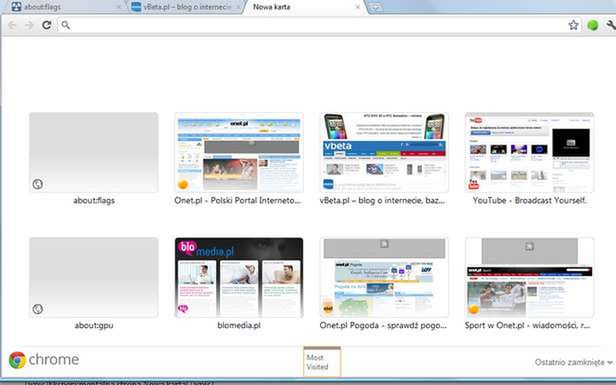
Task: Click the Onet.pl - Polski Portal title link
Action: pyautogui.click(x=237, y=200)
